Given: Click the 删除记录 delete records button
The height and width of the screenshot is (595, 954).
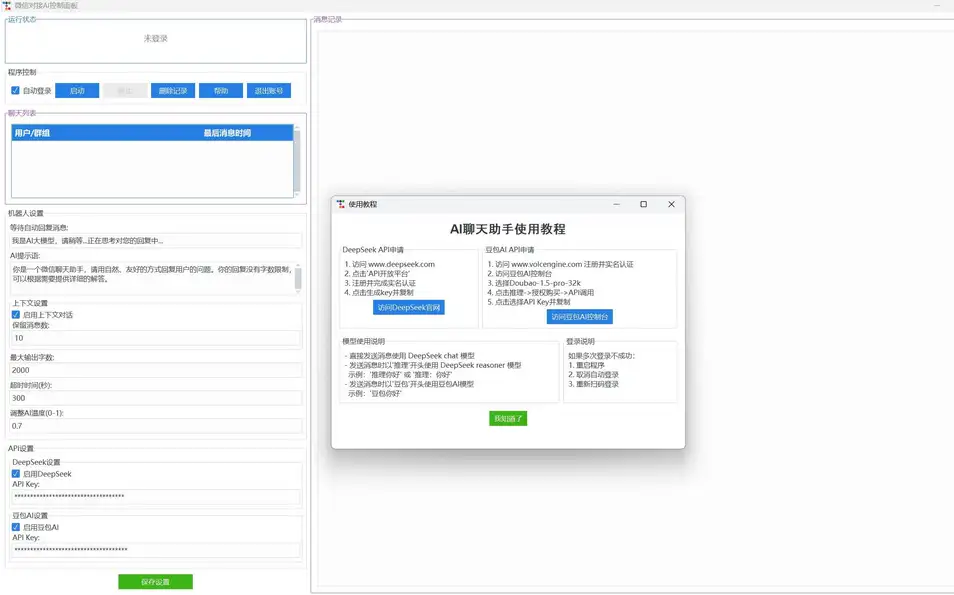Looking at the screenshot, I should point(173,91).
